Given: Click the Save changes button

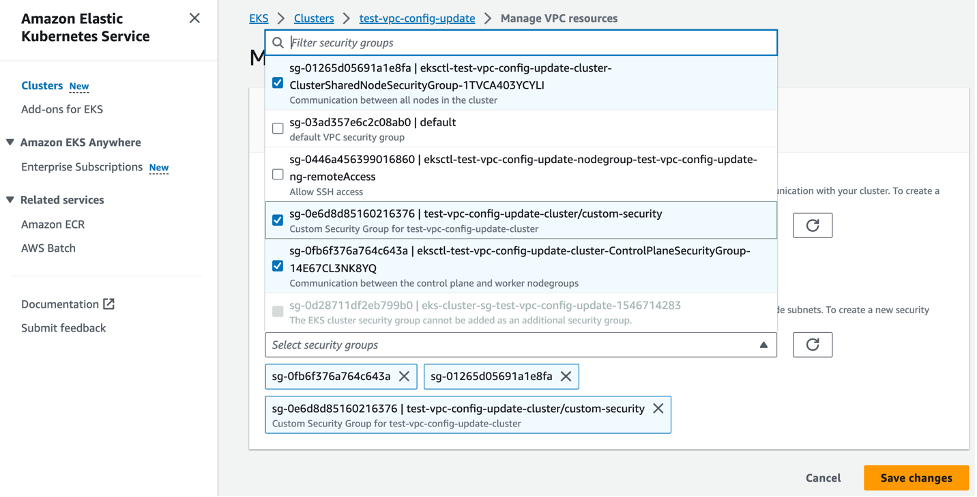Looking at the screenshot, I should point(917,478).
